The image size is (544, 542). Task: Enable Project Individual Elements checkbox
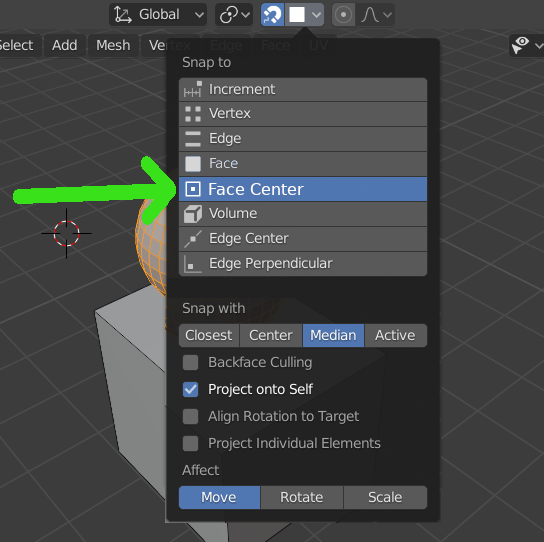[190, 443]
